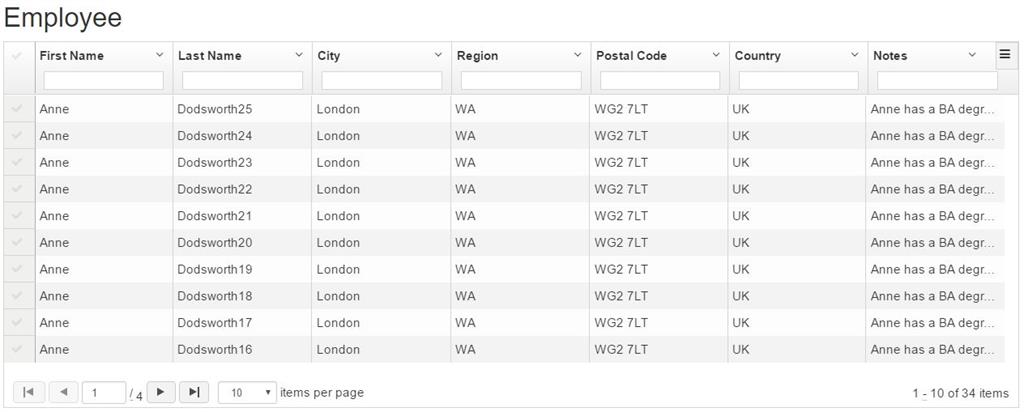Image resolution: width=1024 pixels, height=412 pixels.
Task: Select the Dodsworth25 row checkmark
Action: 17,109
